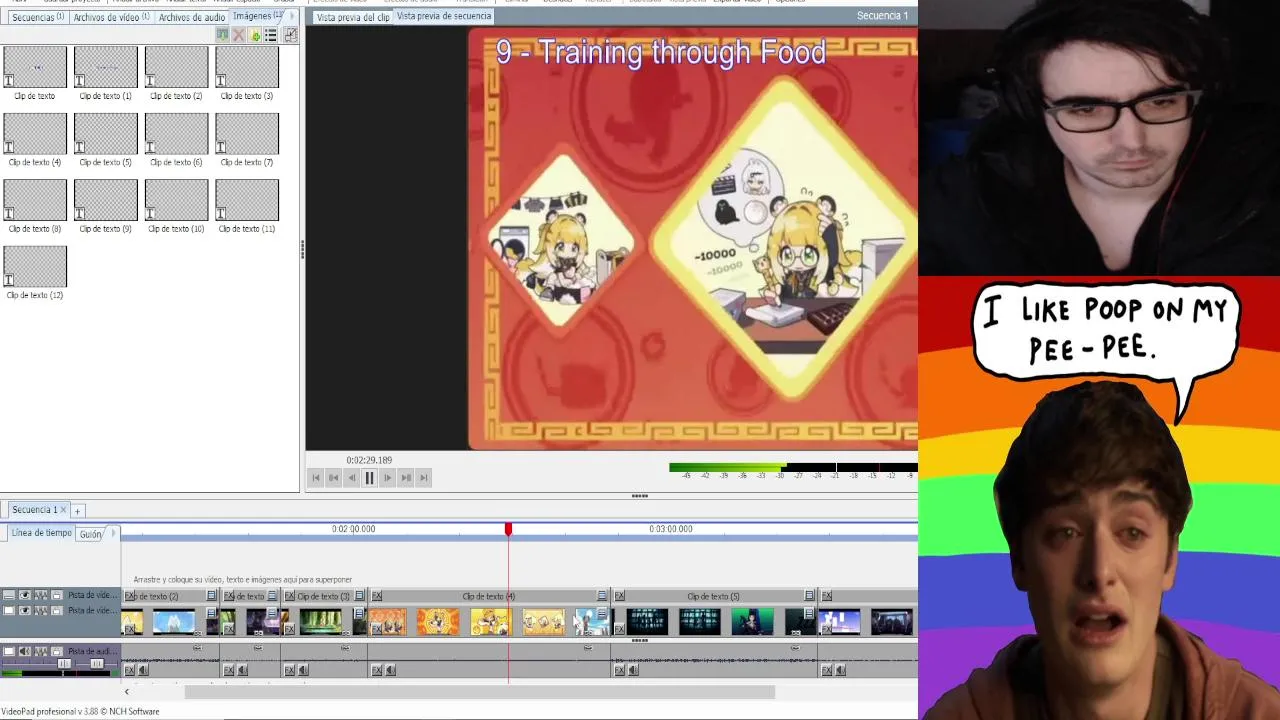
Task: Select the Clip de texto (3) thumbnail
Action: tap(247, 67)
